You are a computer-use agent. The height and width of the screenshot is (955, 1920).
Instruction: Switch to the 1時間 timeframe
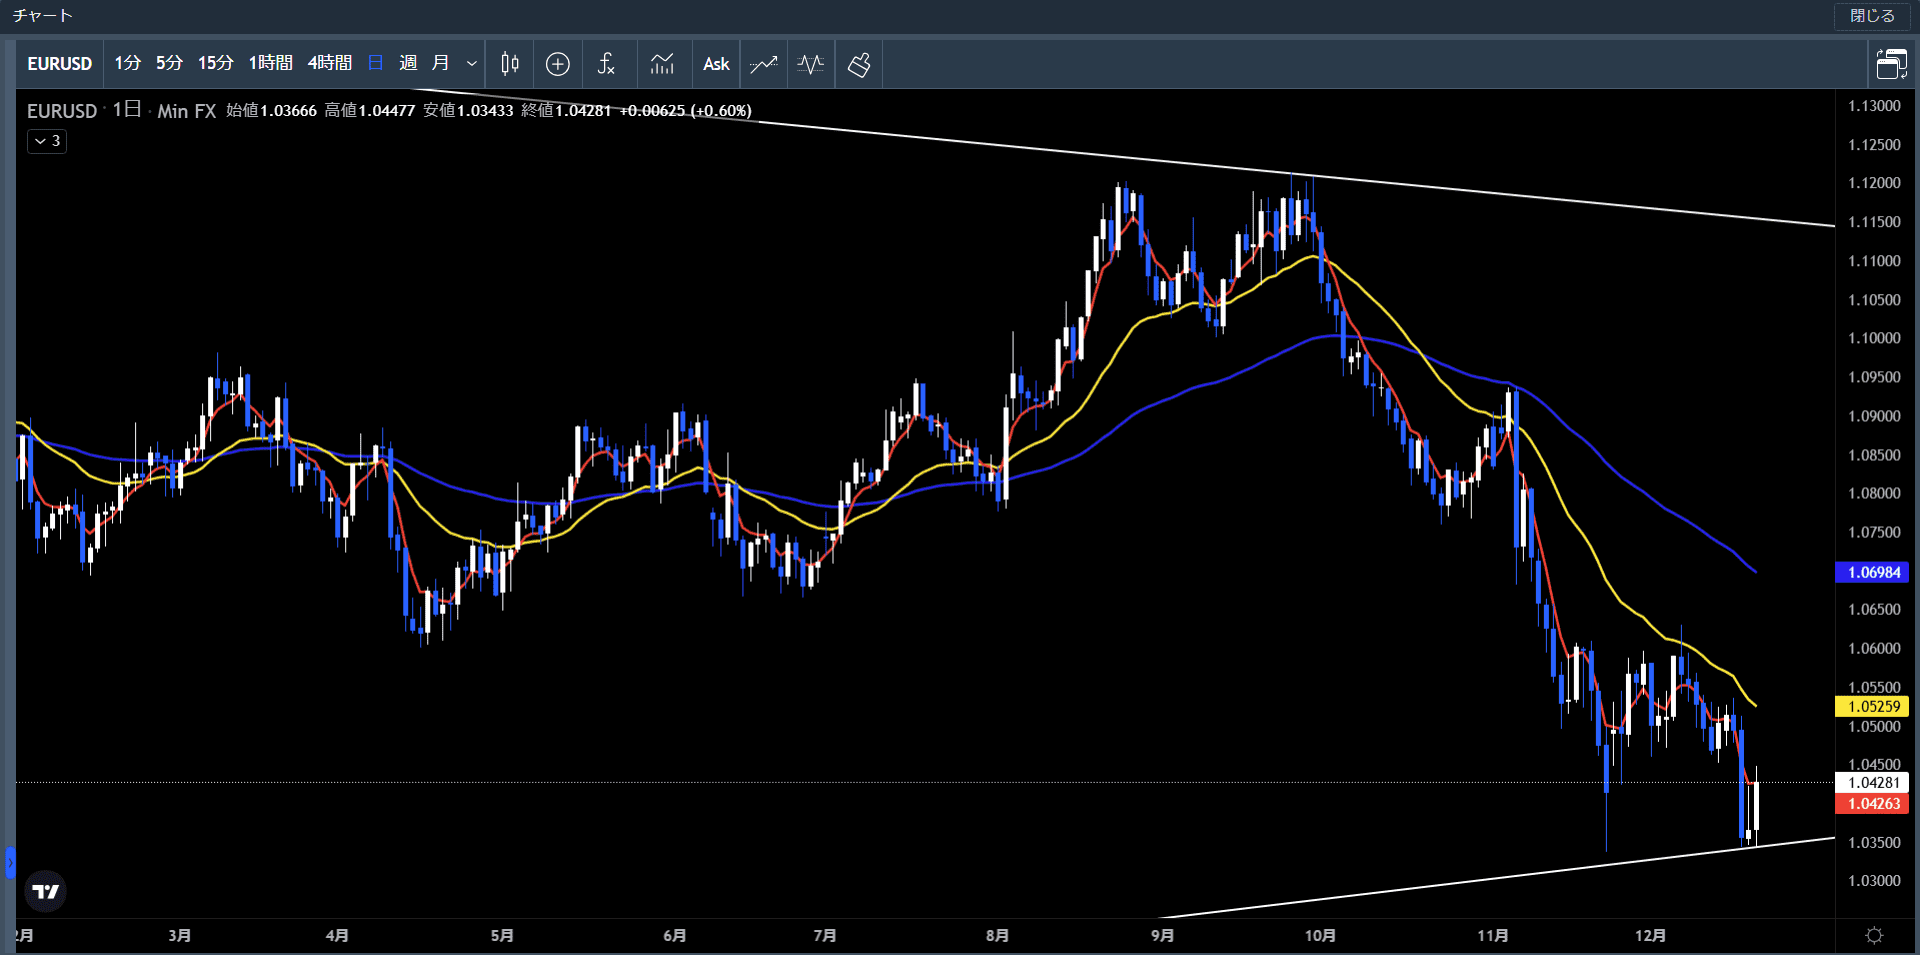click(270, 63)
